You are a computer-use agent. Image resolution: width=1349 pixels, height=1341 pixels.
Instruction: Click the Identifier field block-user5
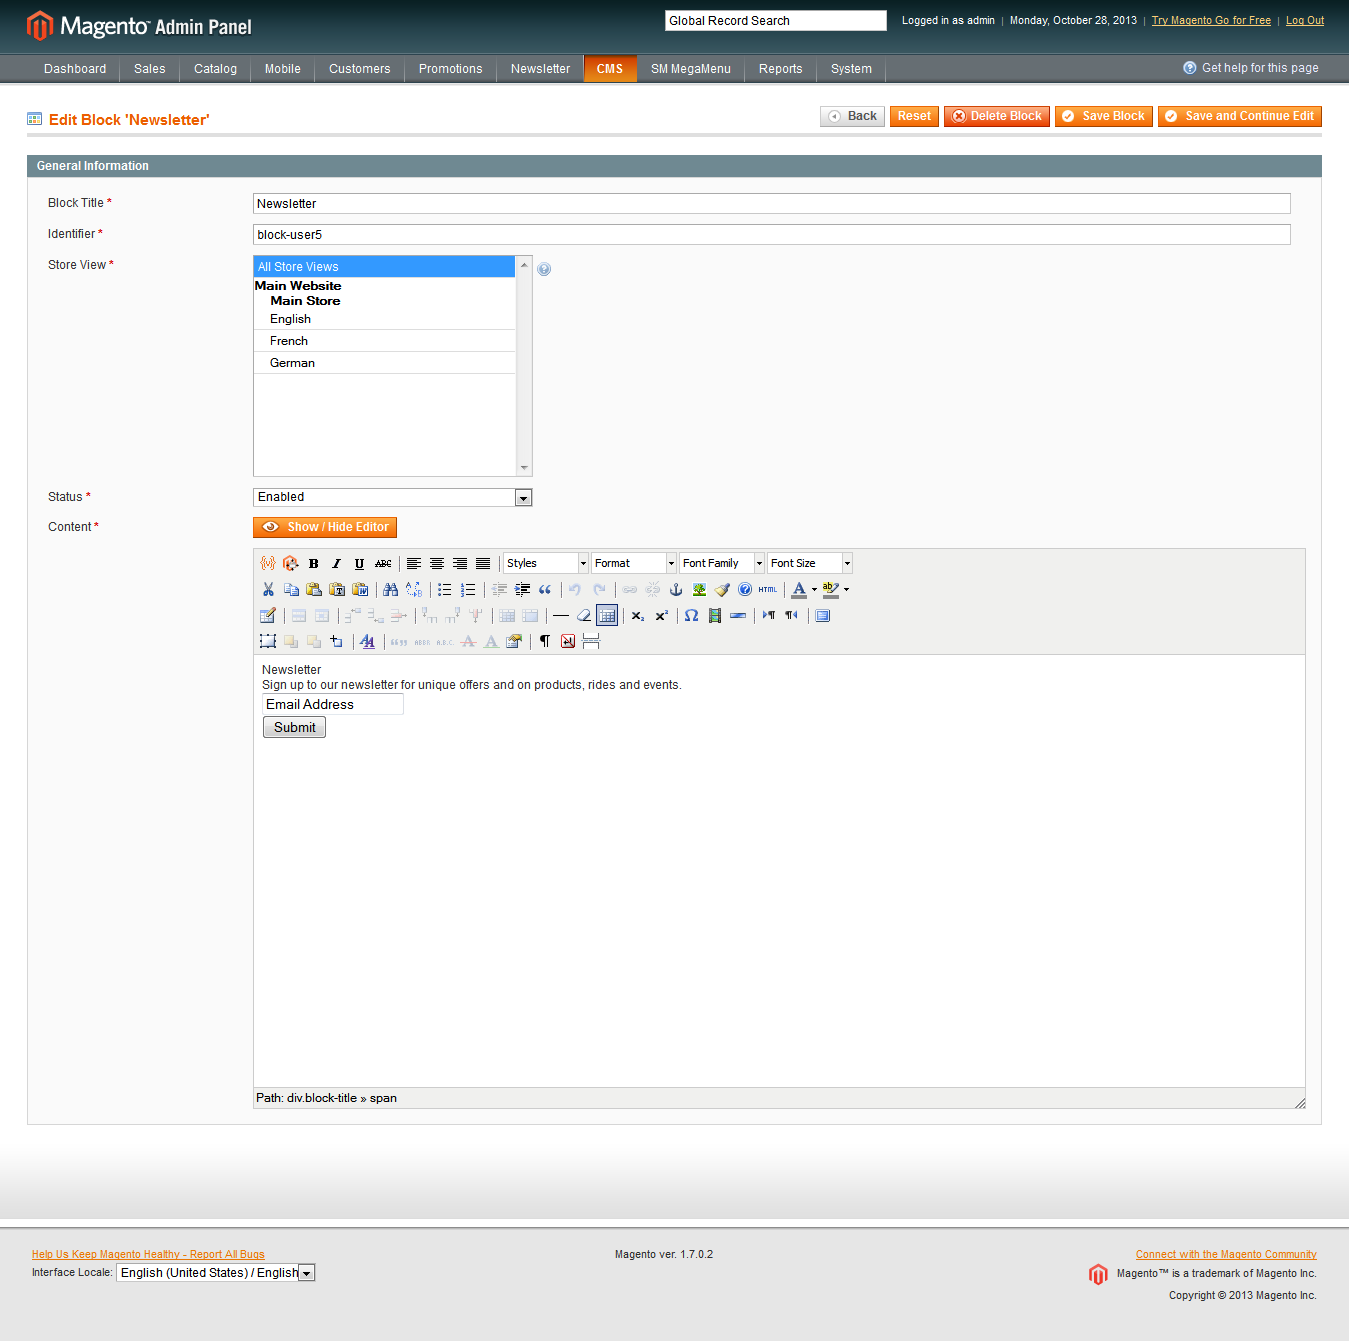(x=772, y=234)
